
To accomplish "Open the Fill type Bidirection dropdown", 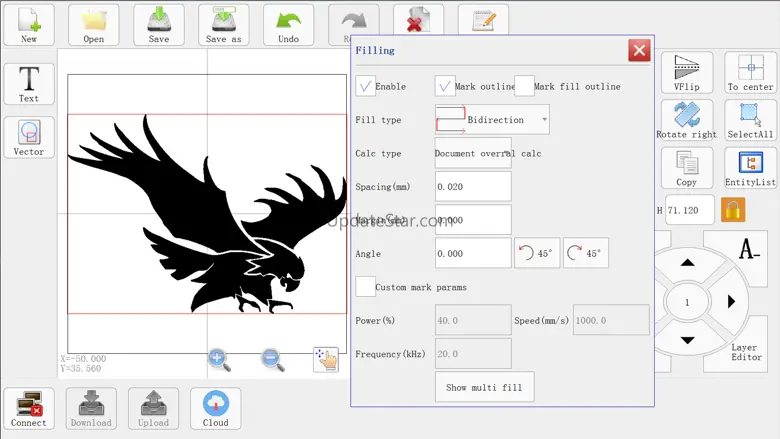I will pyautogui.click(x=492, y=119).
